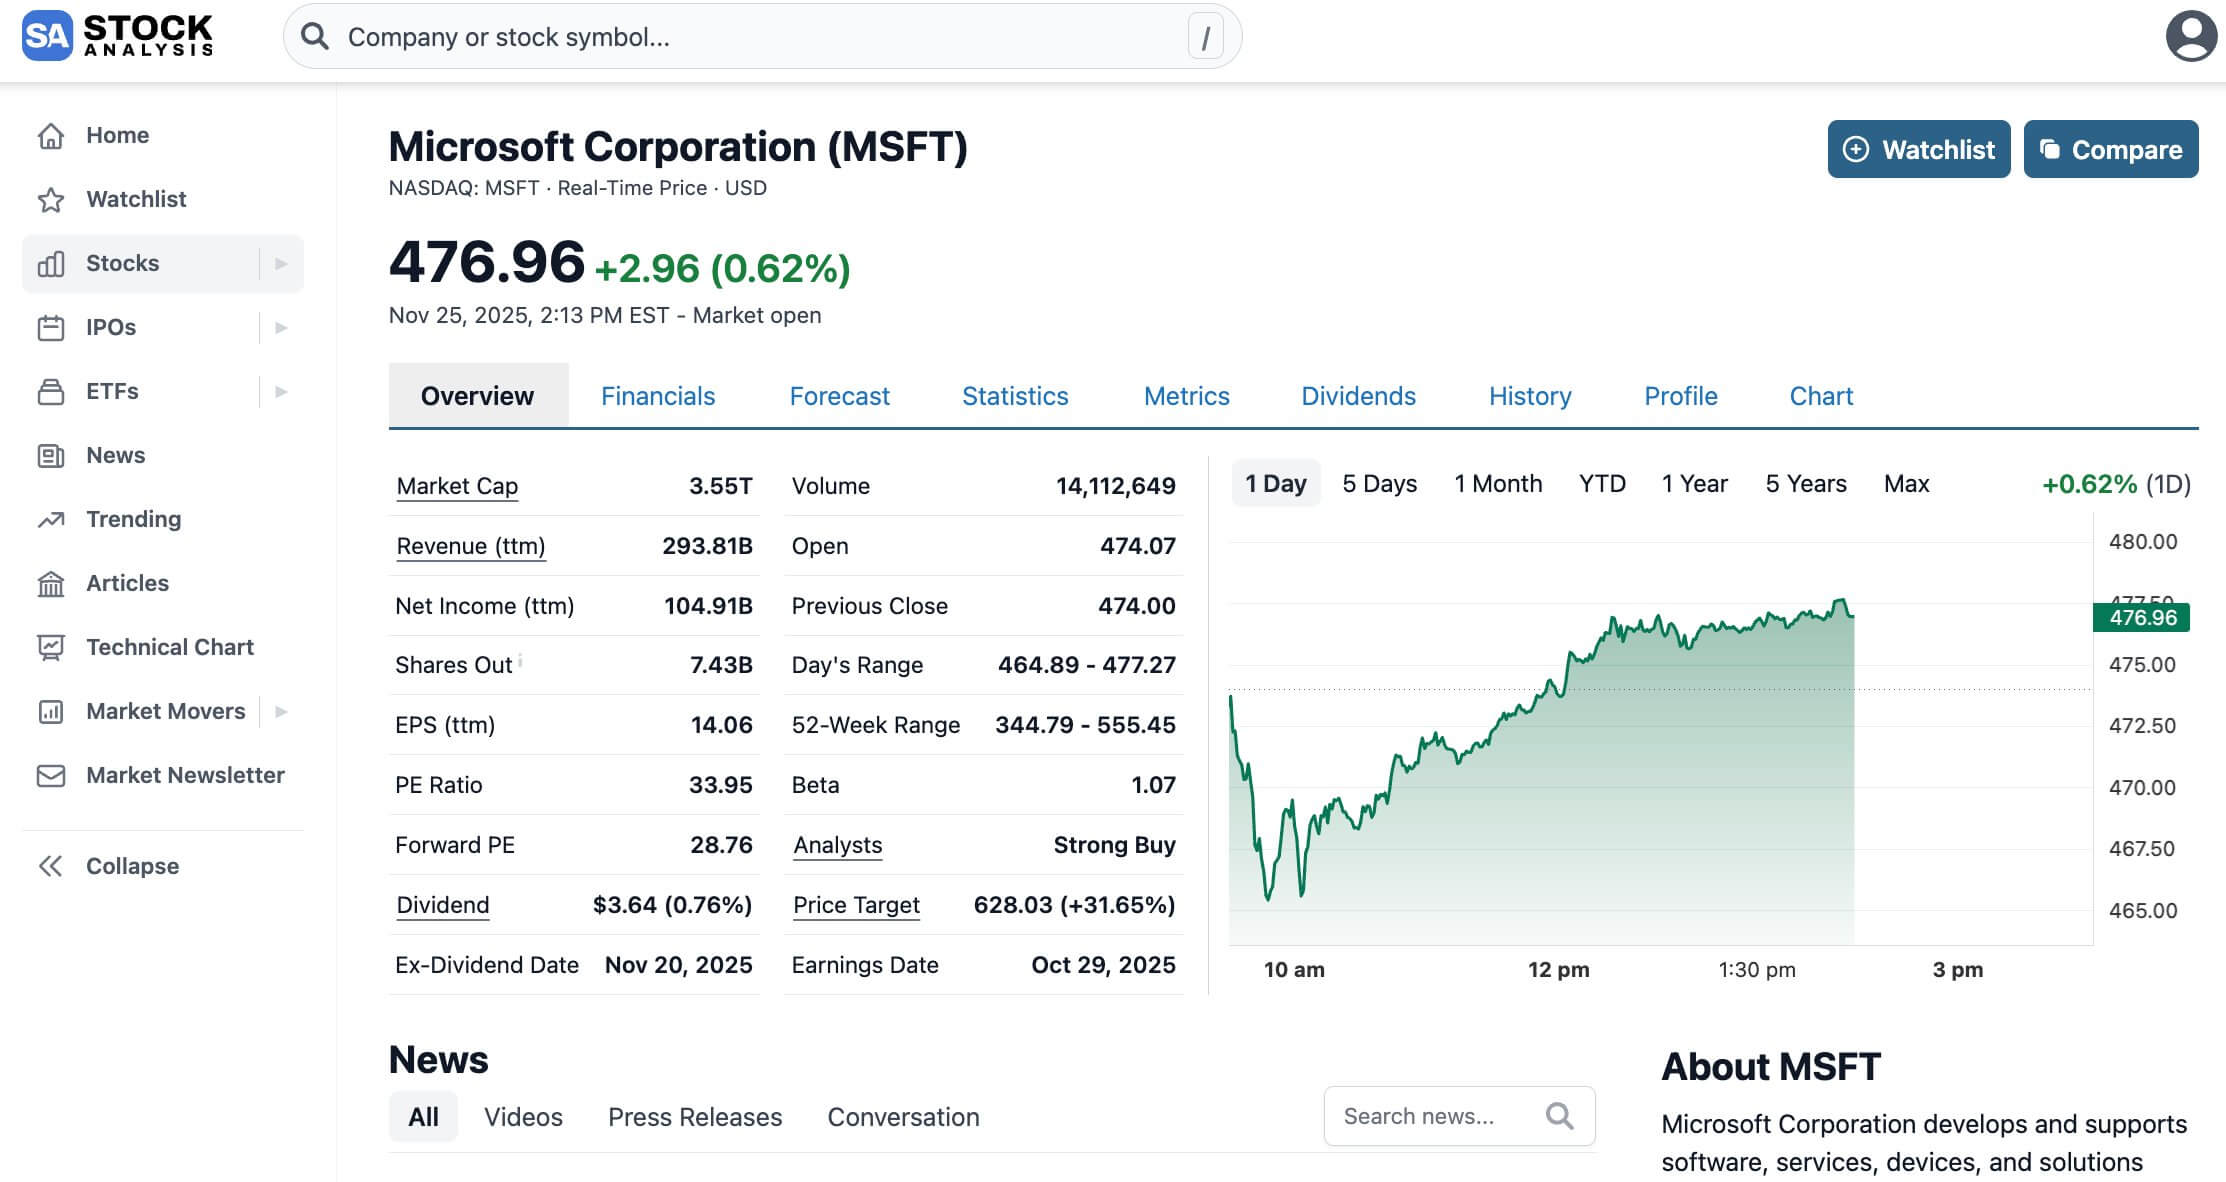Open Technical Chart from the sidebar

(x=52, y=647)
